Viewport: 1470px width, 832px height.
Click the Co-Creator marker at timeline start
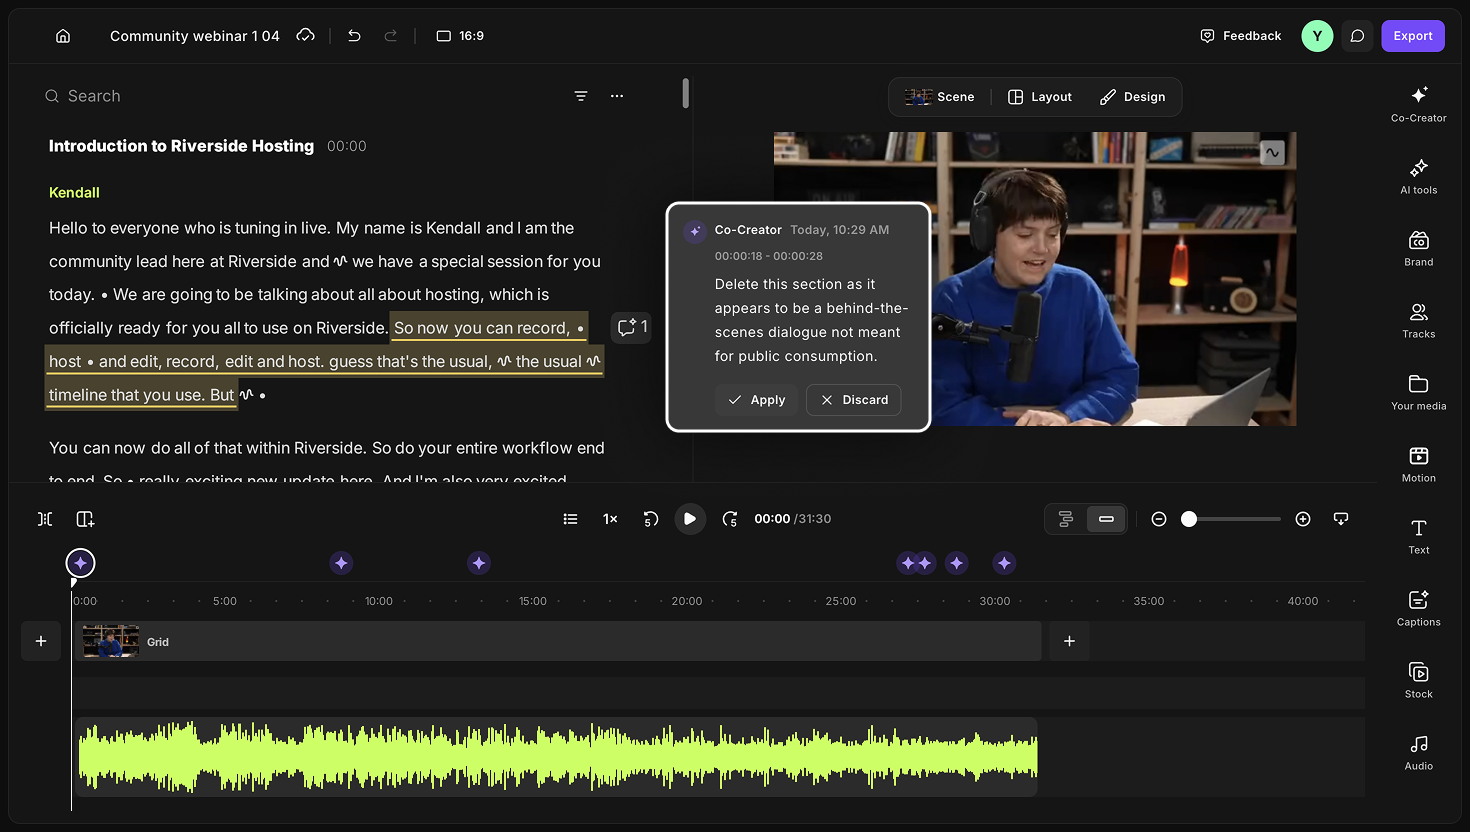pyautogui.click(x=81, y=563)
